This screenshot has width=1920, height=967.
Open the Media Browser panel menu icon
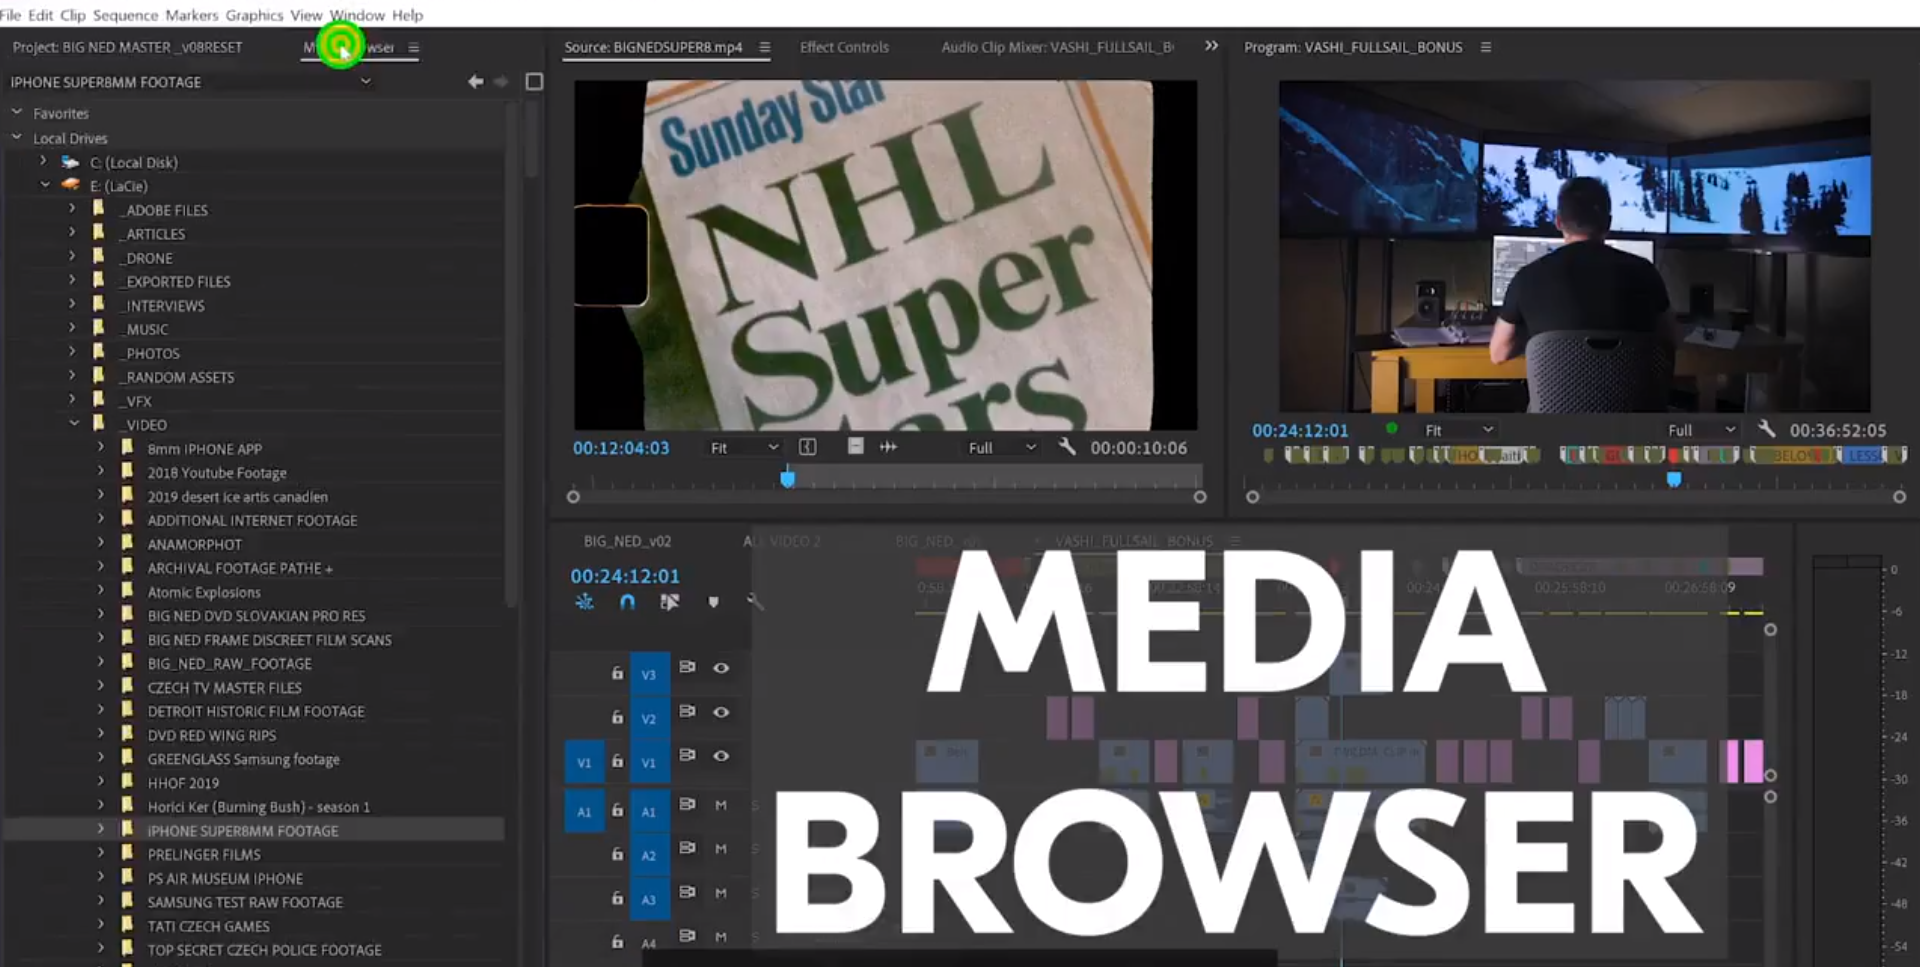413,47
